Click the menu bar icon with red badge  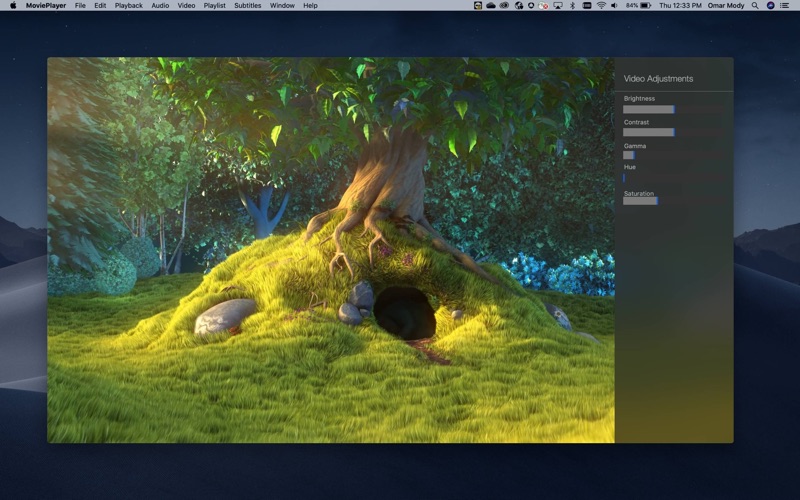543,6
